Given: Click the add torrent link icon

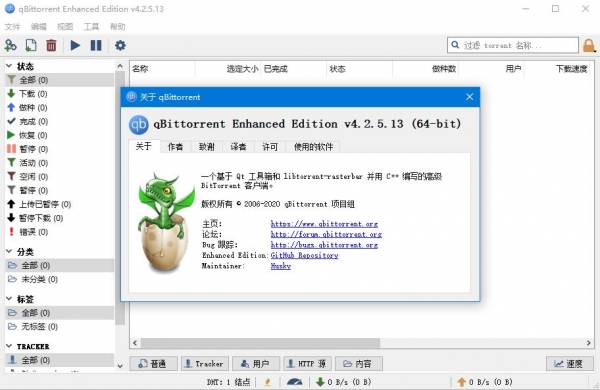Looking at the screenshot, I should (10, 46).
